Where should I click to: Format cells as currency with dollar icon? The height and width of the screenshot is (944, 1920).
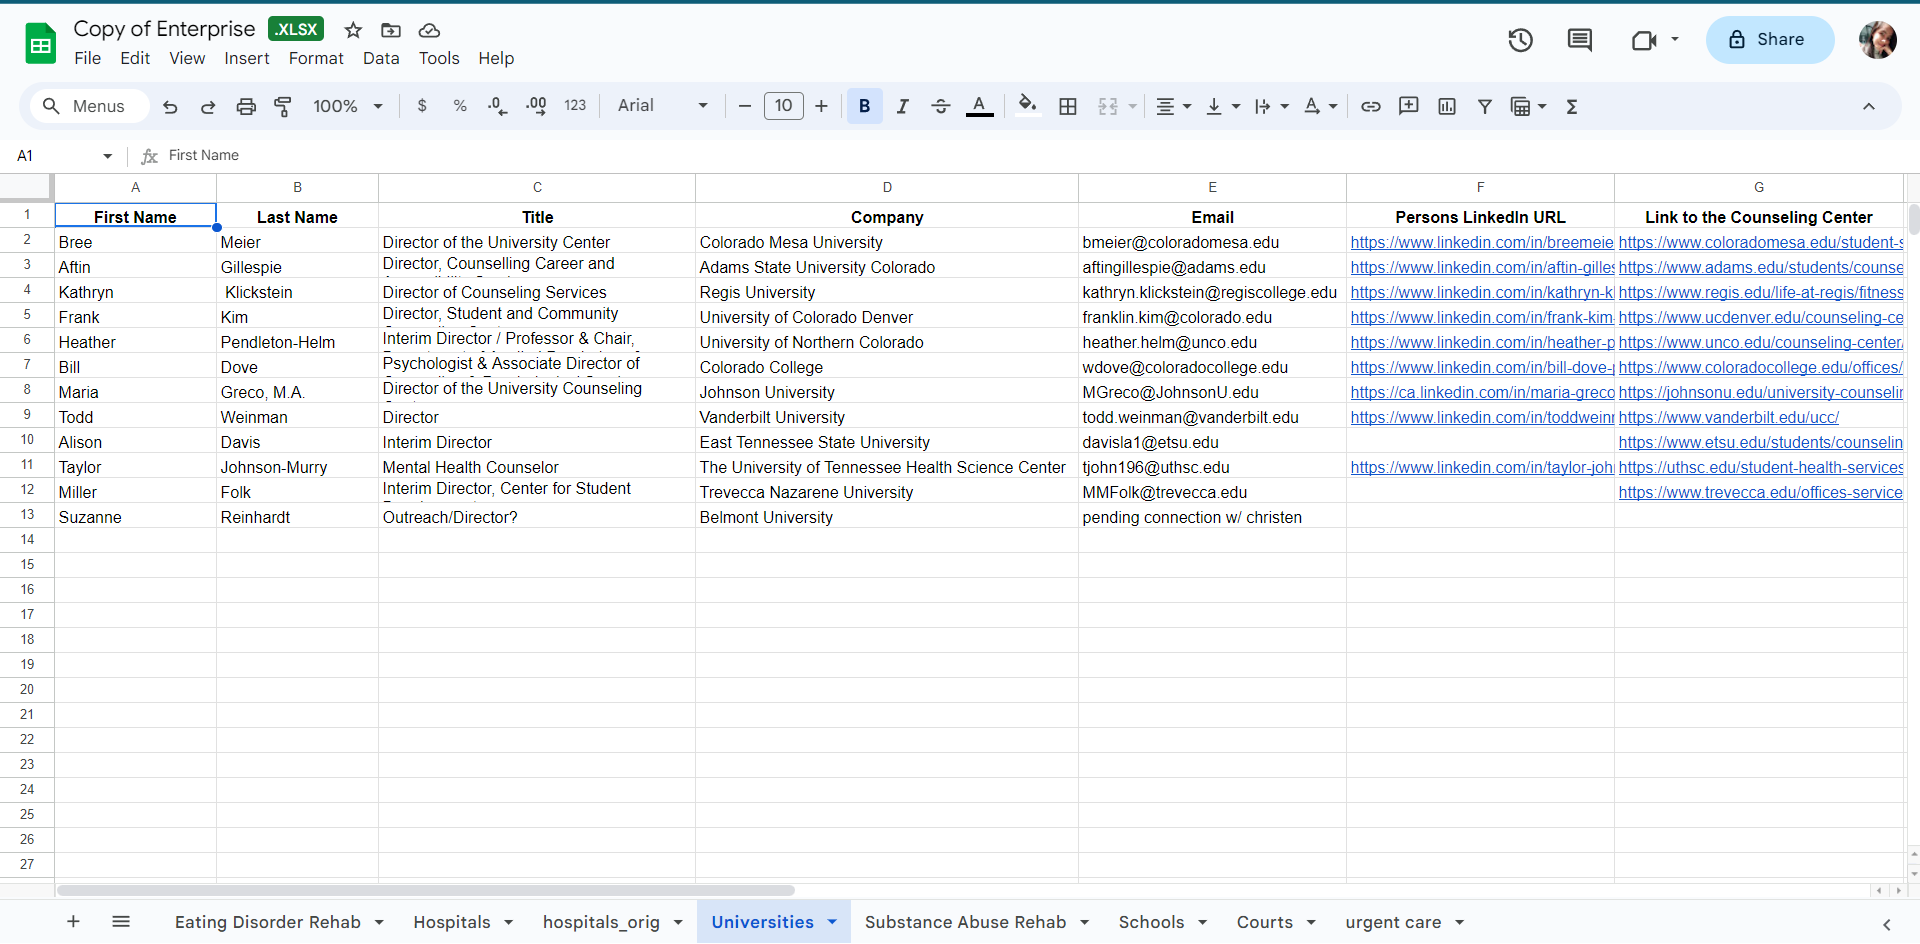pyautogui.click(x=422, y=106)
